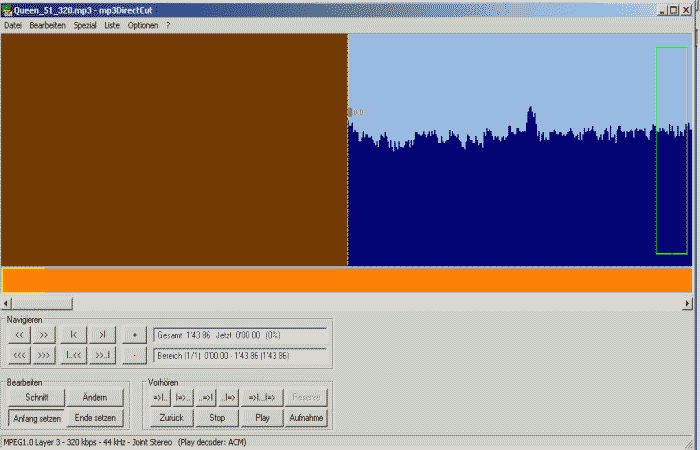The image size is (700, 450).
Task: Open the Datei menu
Action: click(x=13, y=25)
